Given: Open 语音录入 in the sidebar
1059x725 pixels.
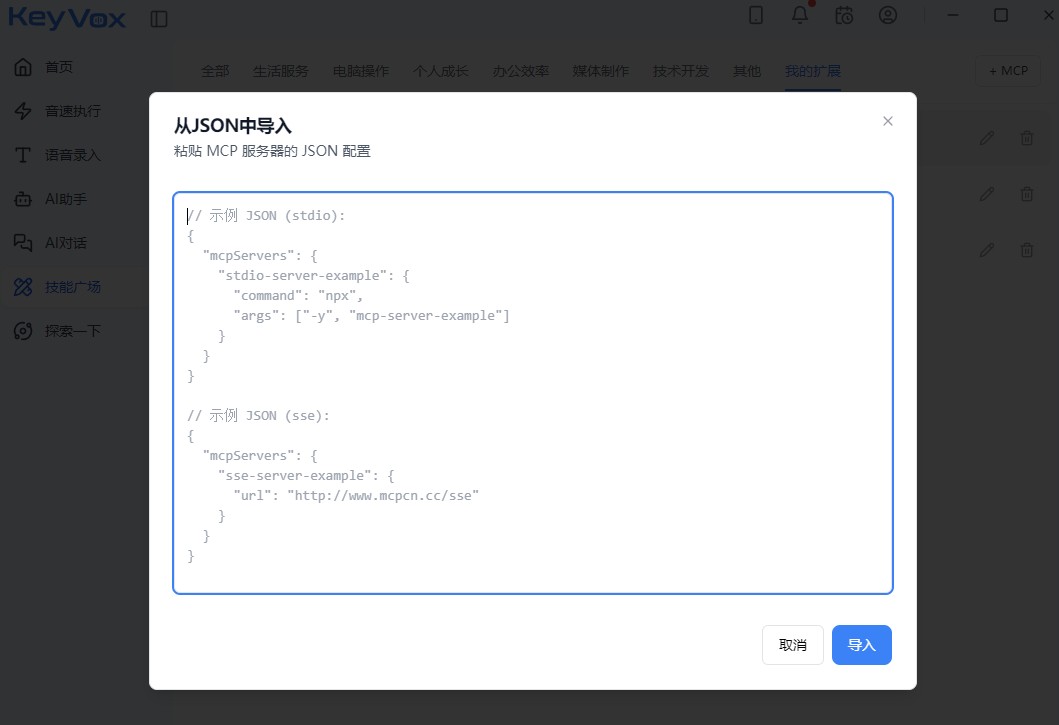Looking at the screenshot, I should point(74,155).
